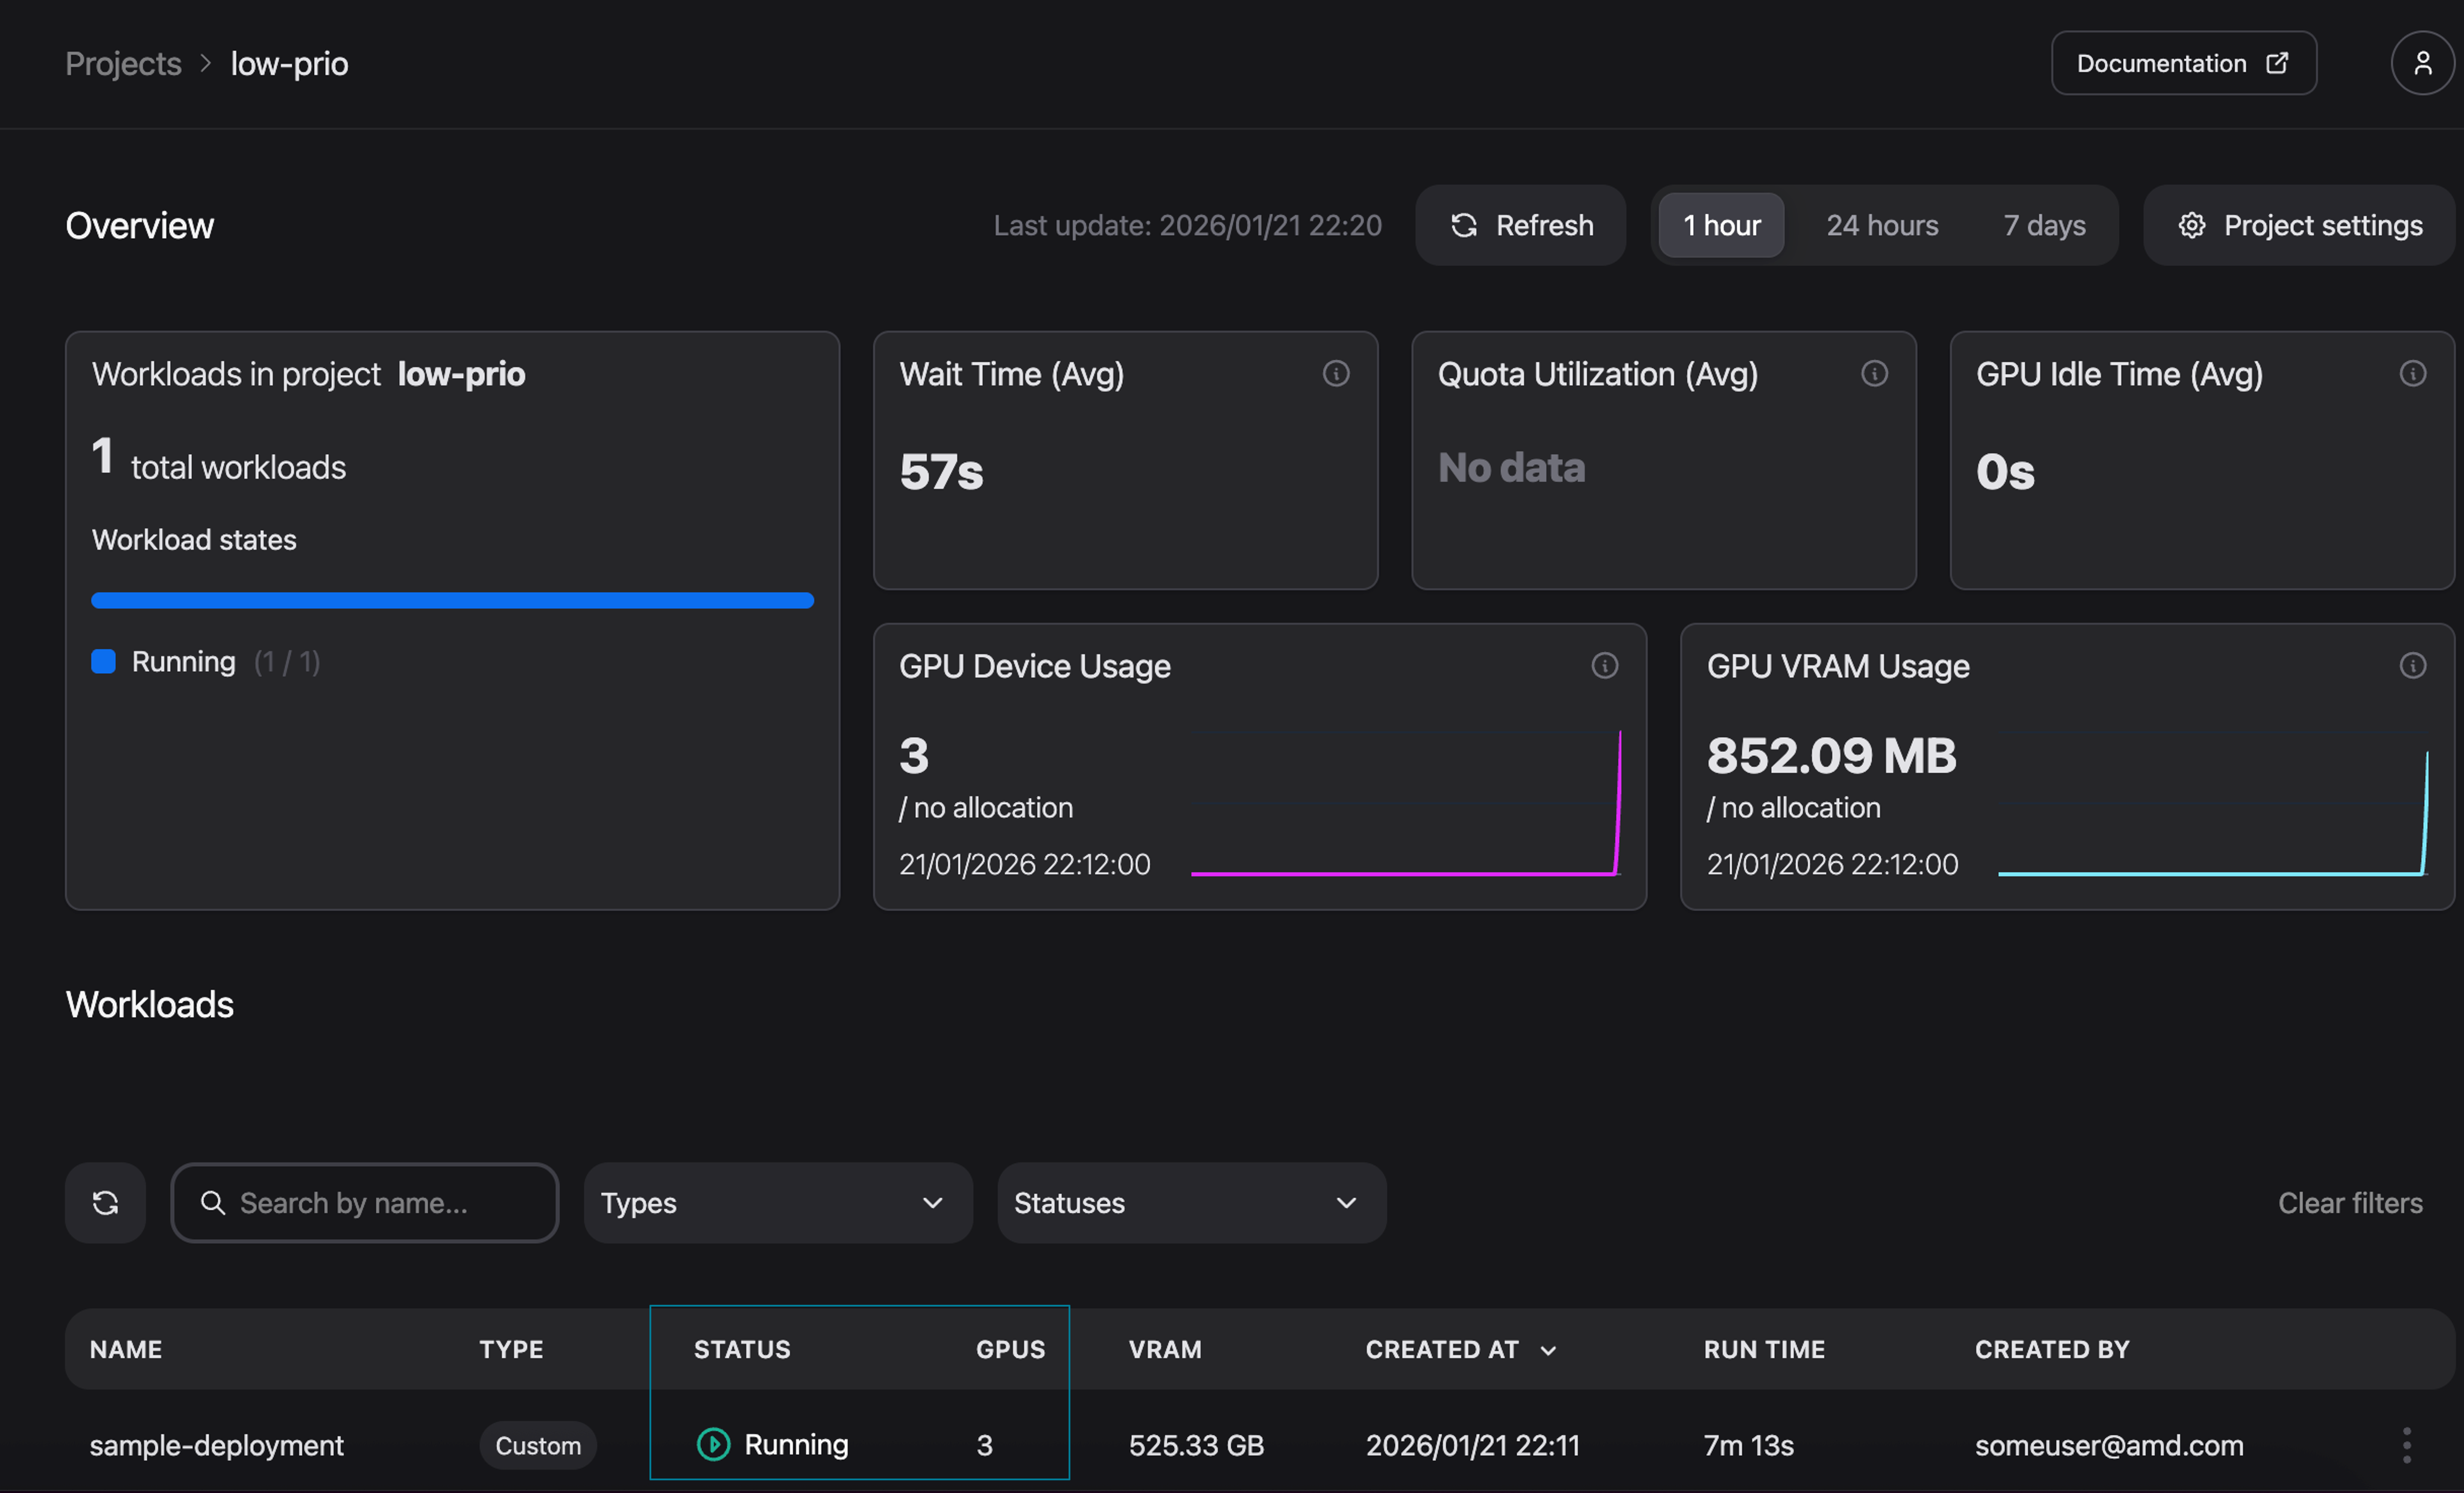The image size is (2464, 1493).
Task: Click the Status column header
Action: pyautogui.click(x=742, y=1349)
